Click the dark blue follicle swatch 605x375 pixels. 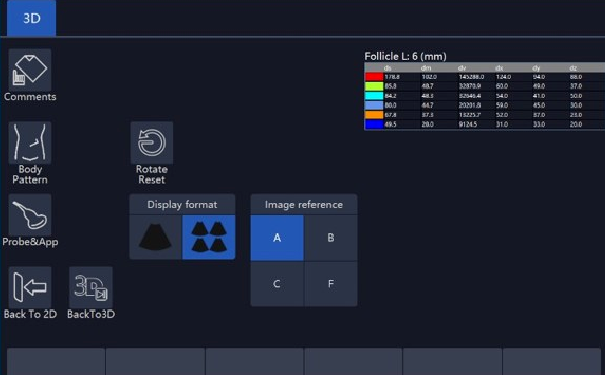pyautogui.click(x=374, y=124)
